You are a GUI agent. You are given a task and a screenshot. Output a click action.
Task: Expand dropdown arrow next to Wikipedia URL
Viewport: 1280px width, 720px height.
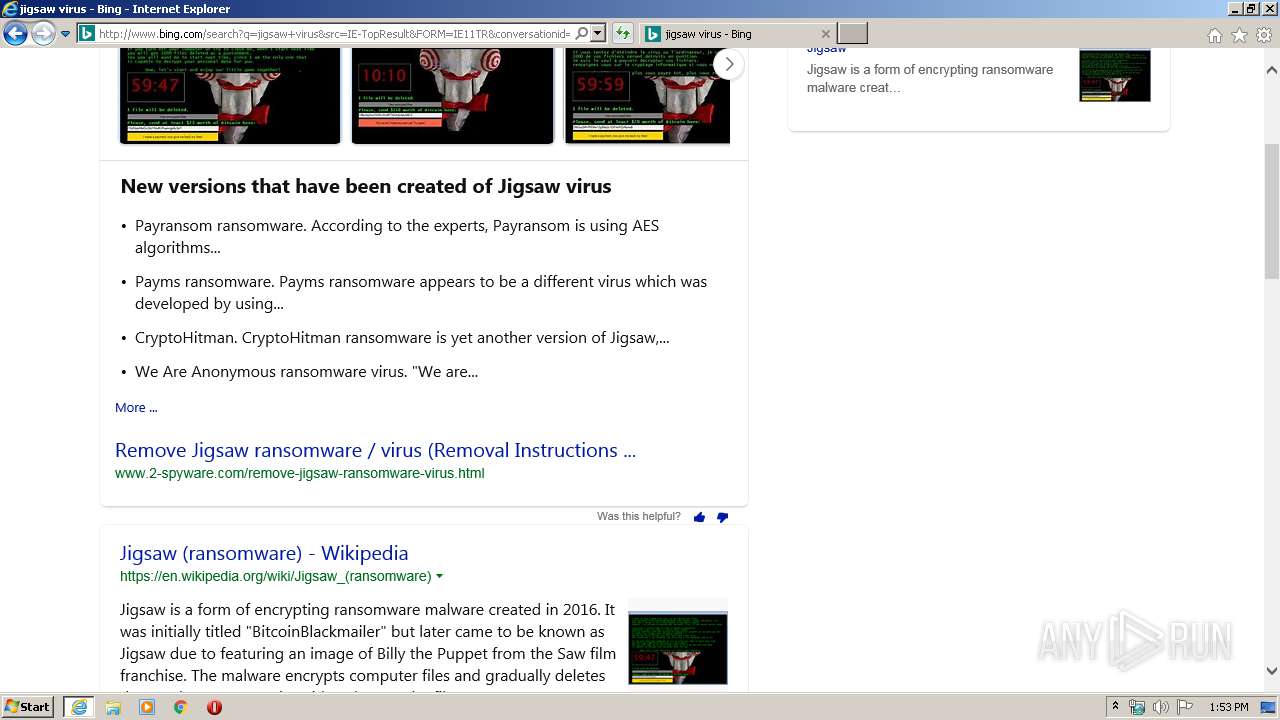(x=439, y=576)
